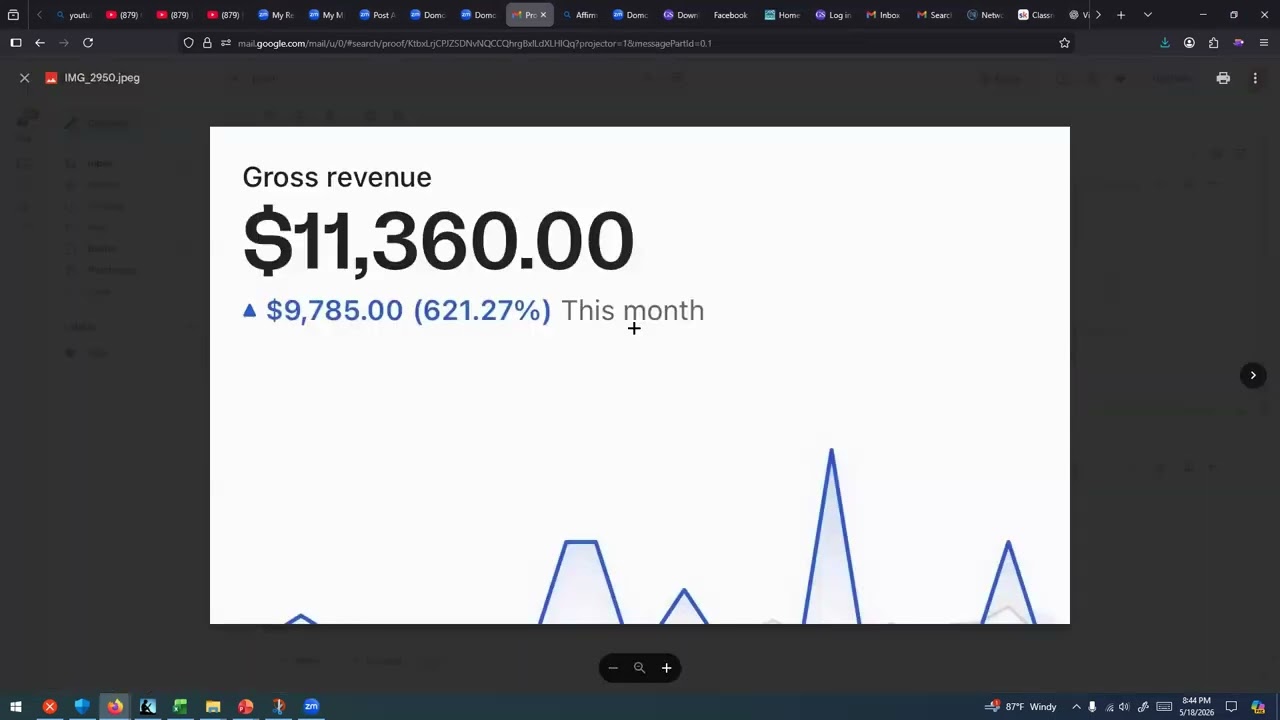The width and height of the screenshot is (1280, 720).
Task: Switch to the Log in tab
Action: tap(833, 15)
